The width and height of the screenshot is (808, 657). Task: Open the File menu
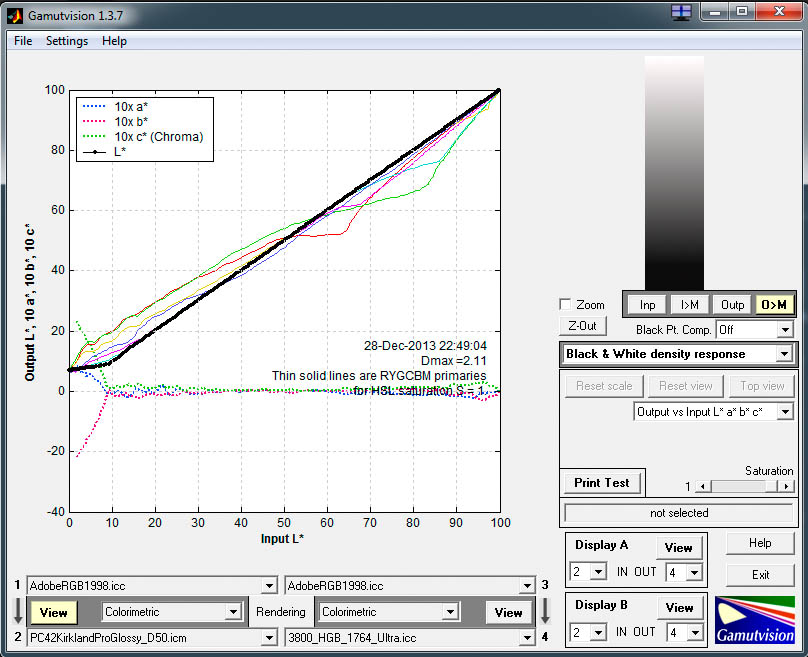click(23, 41)
